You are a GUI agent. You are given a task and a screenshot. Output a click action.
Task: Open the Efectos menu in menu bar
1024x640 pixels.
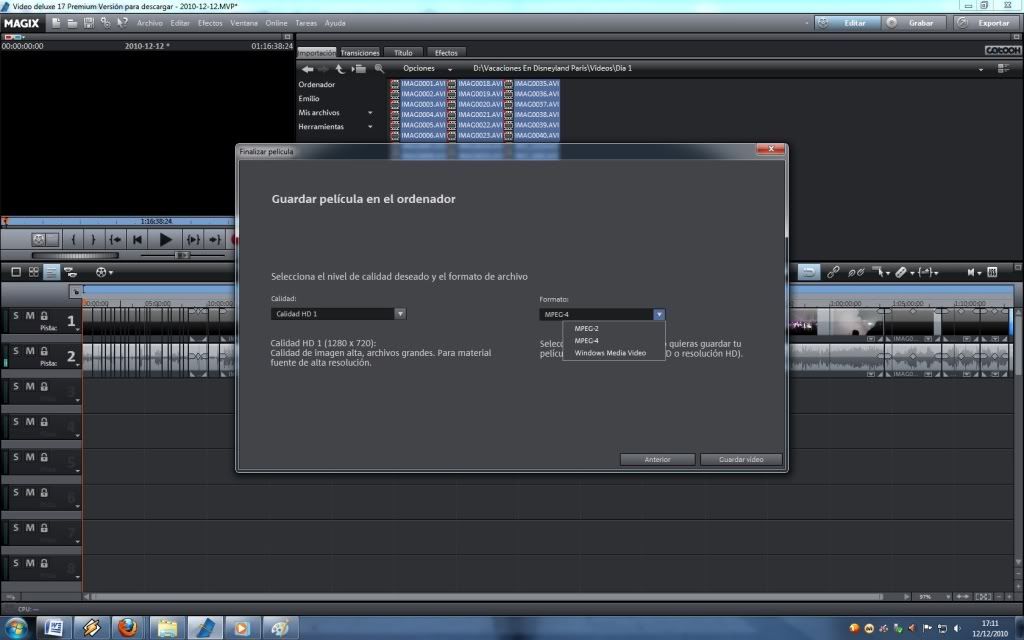coord(210,23)
